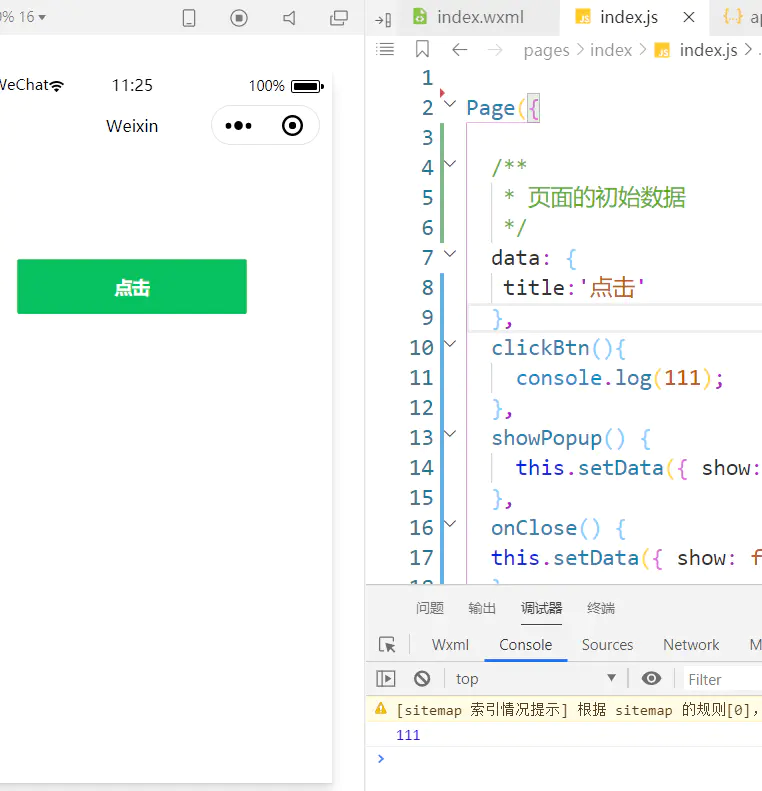The width and height of the screenshot is (762, 791).
Task: Click the console.log(111) code line
Action: point(620,378)
